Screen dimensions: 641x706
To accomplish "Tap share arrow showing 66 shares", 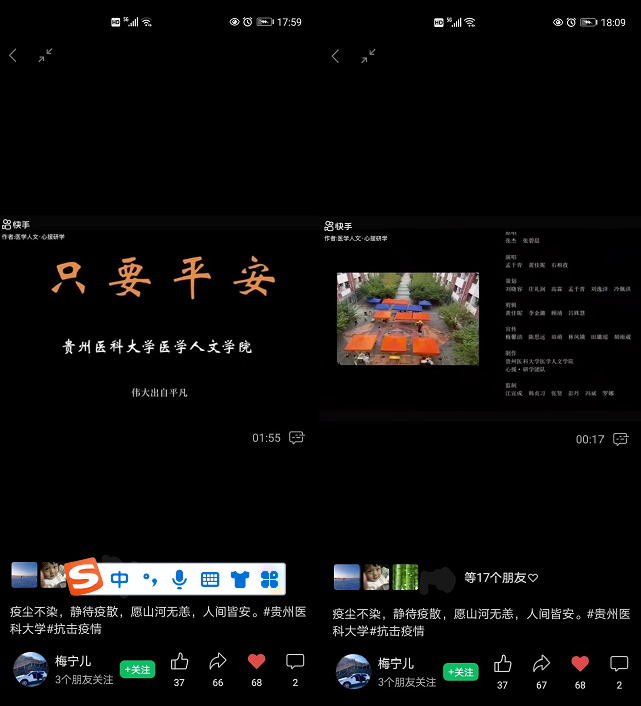I will [218, 662].
